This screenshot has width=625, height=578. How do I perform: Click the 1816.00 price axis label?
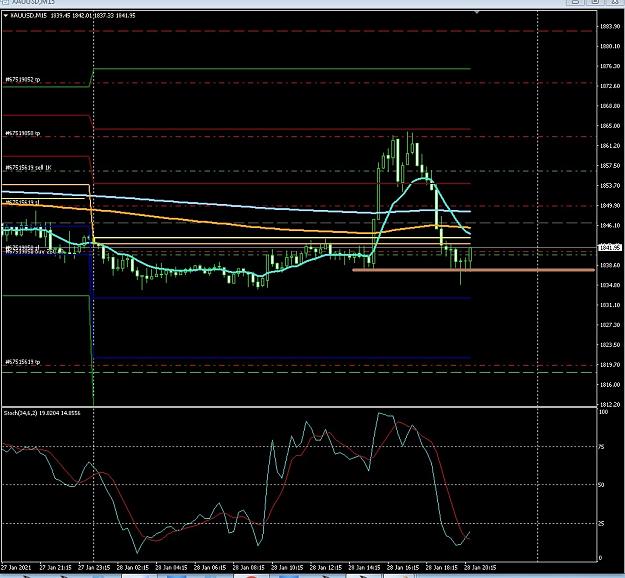(x=610, y=385)
